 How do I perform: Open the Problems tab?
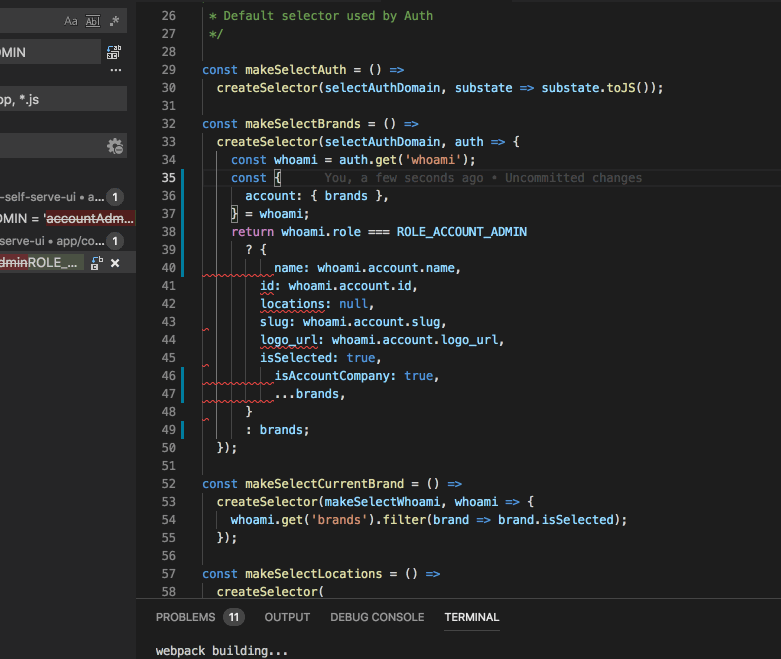pyautogui.click(x=186, y=617)
